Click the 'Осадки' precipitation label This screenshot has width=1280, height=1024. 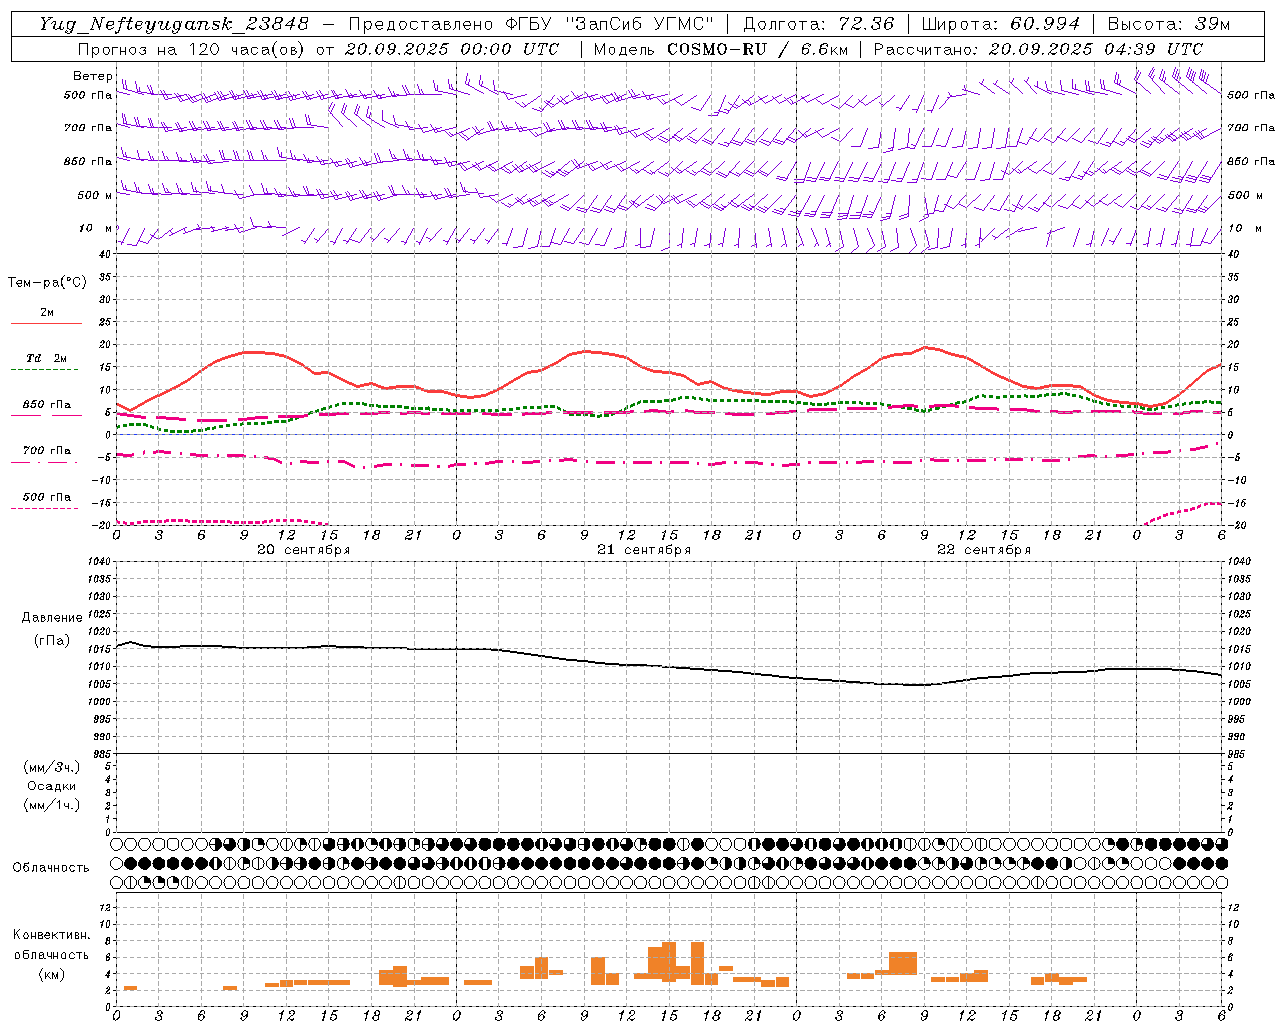[52, 786]
